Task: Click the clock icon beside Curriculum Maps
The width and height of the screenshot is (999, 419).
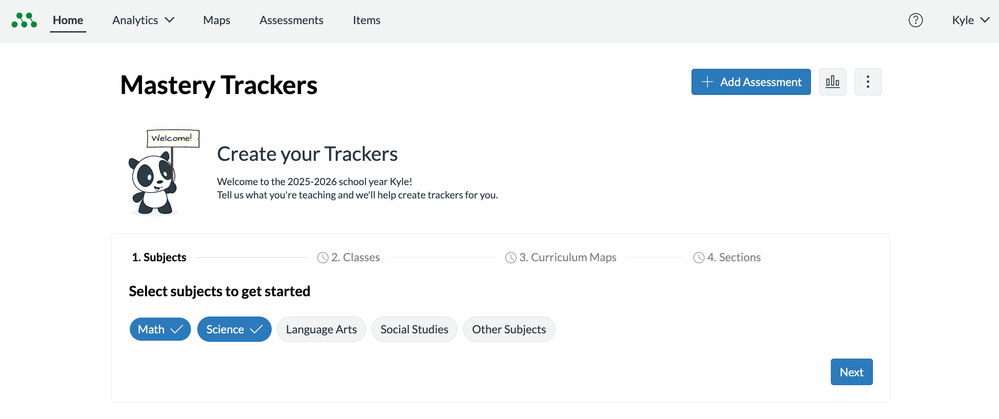Action: (x=511, y=258)
